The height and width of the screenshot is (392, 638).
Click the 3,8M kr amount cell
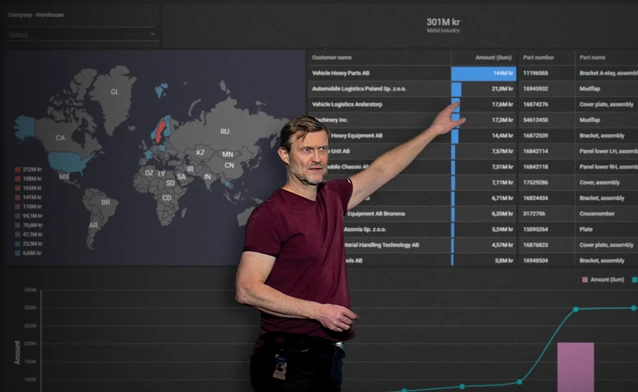484,261
